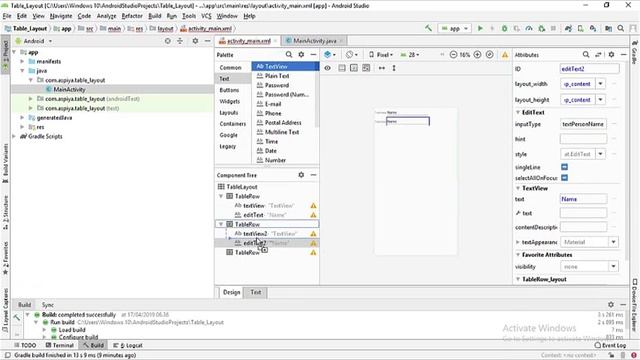
Task: Toggle the singleLine checkbox
Action: click(x=564, y=167)
